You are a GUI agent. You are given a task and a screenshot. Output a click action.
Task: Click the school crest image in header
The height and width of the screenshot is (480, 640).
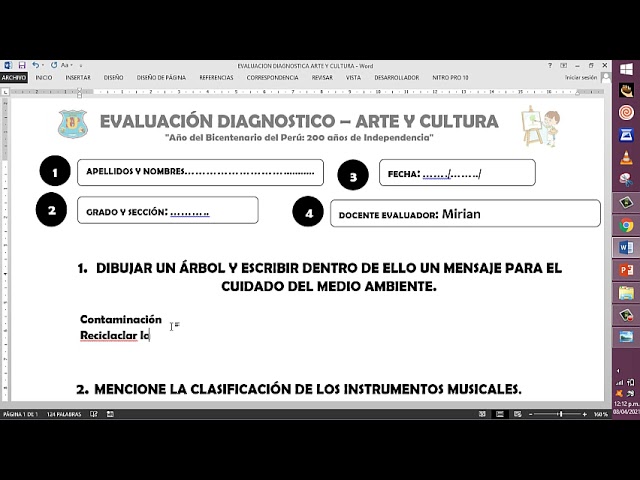click(73, 124)
